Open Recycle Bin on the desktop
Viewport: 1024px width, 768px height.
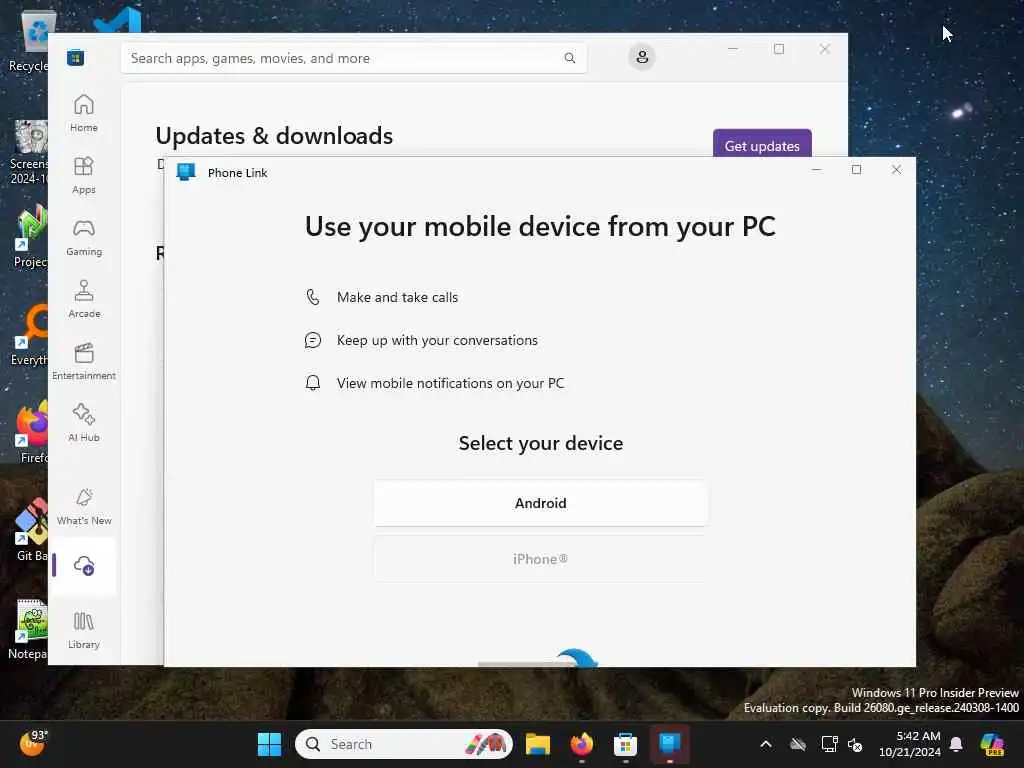click(x=29, y=40)
